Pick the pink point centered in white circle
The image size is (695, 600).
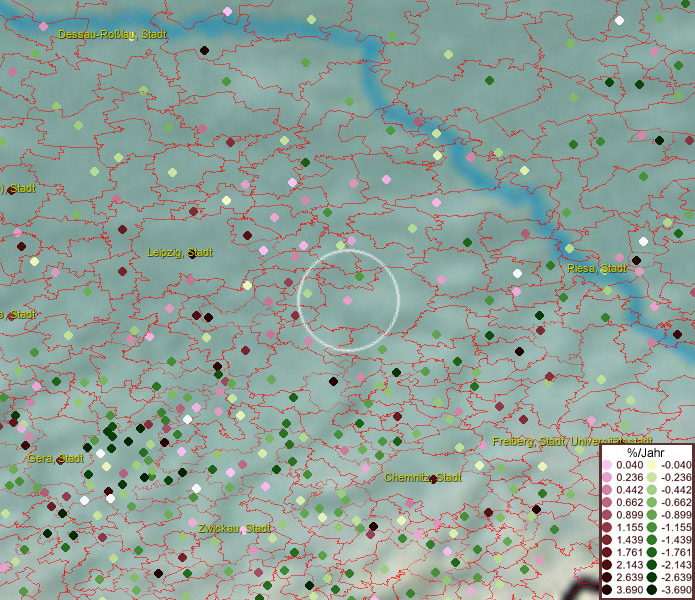click(x=348, y=300)
